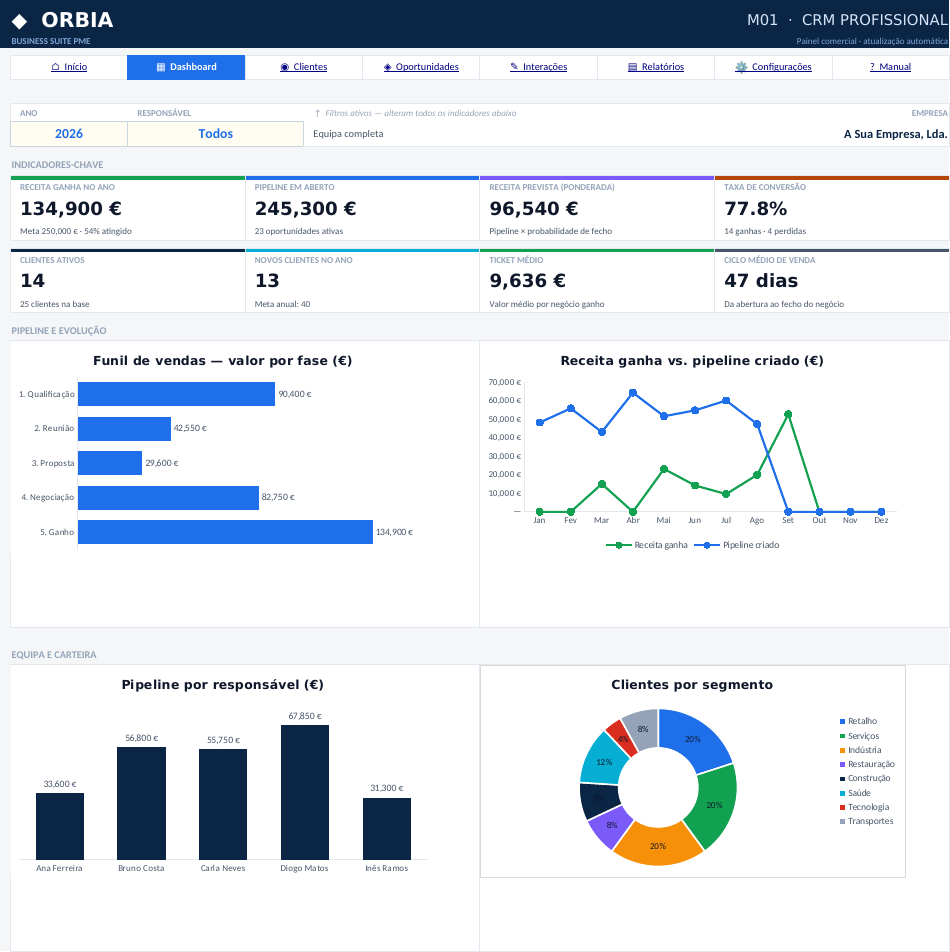Click the Carla Neves pipeline bar
The image size is (950, 952).
click(223, 804)
